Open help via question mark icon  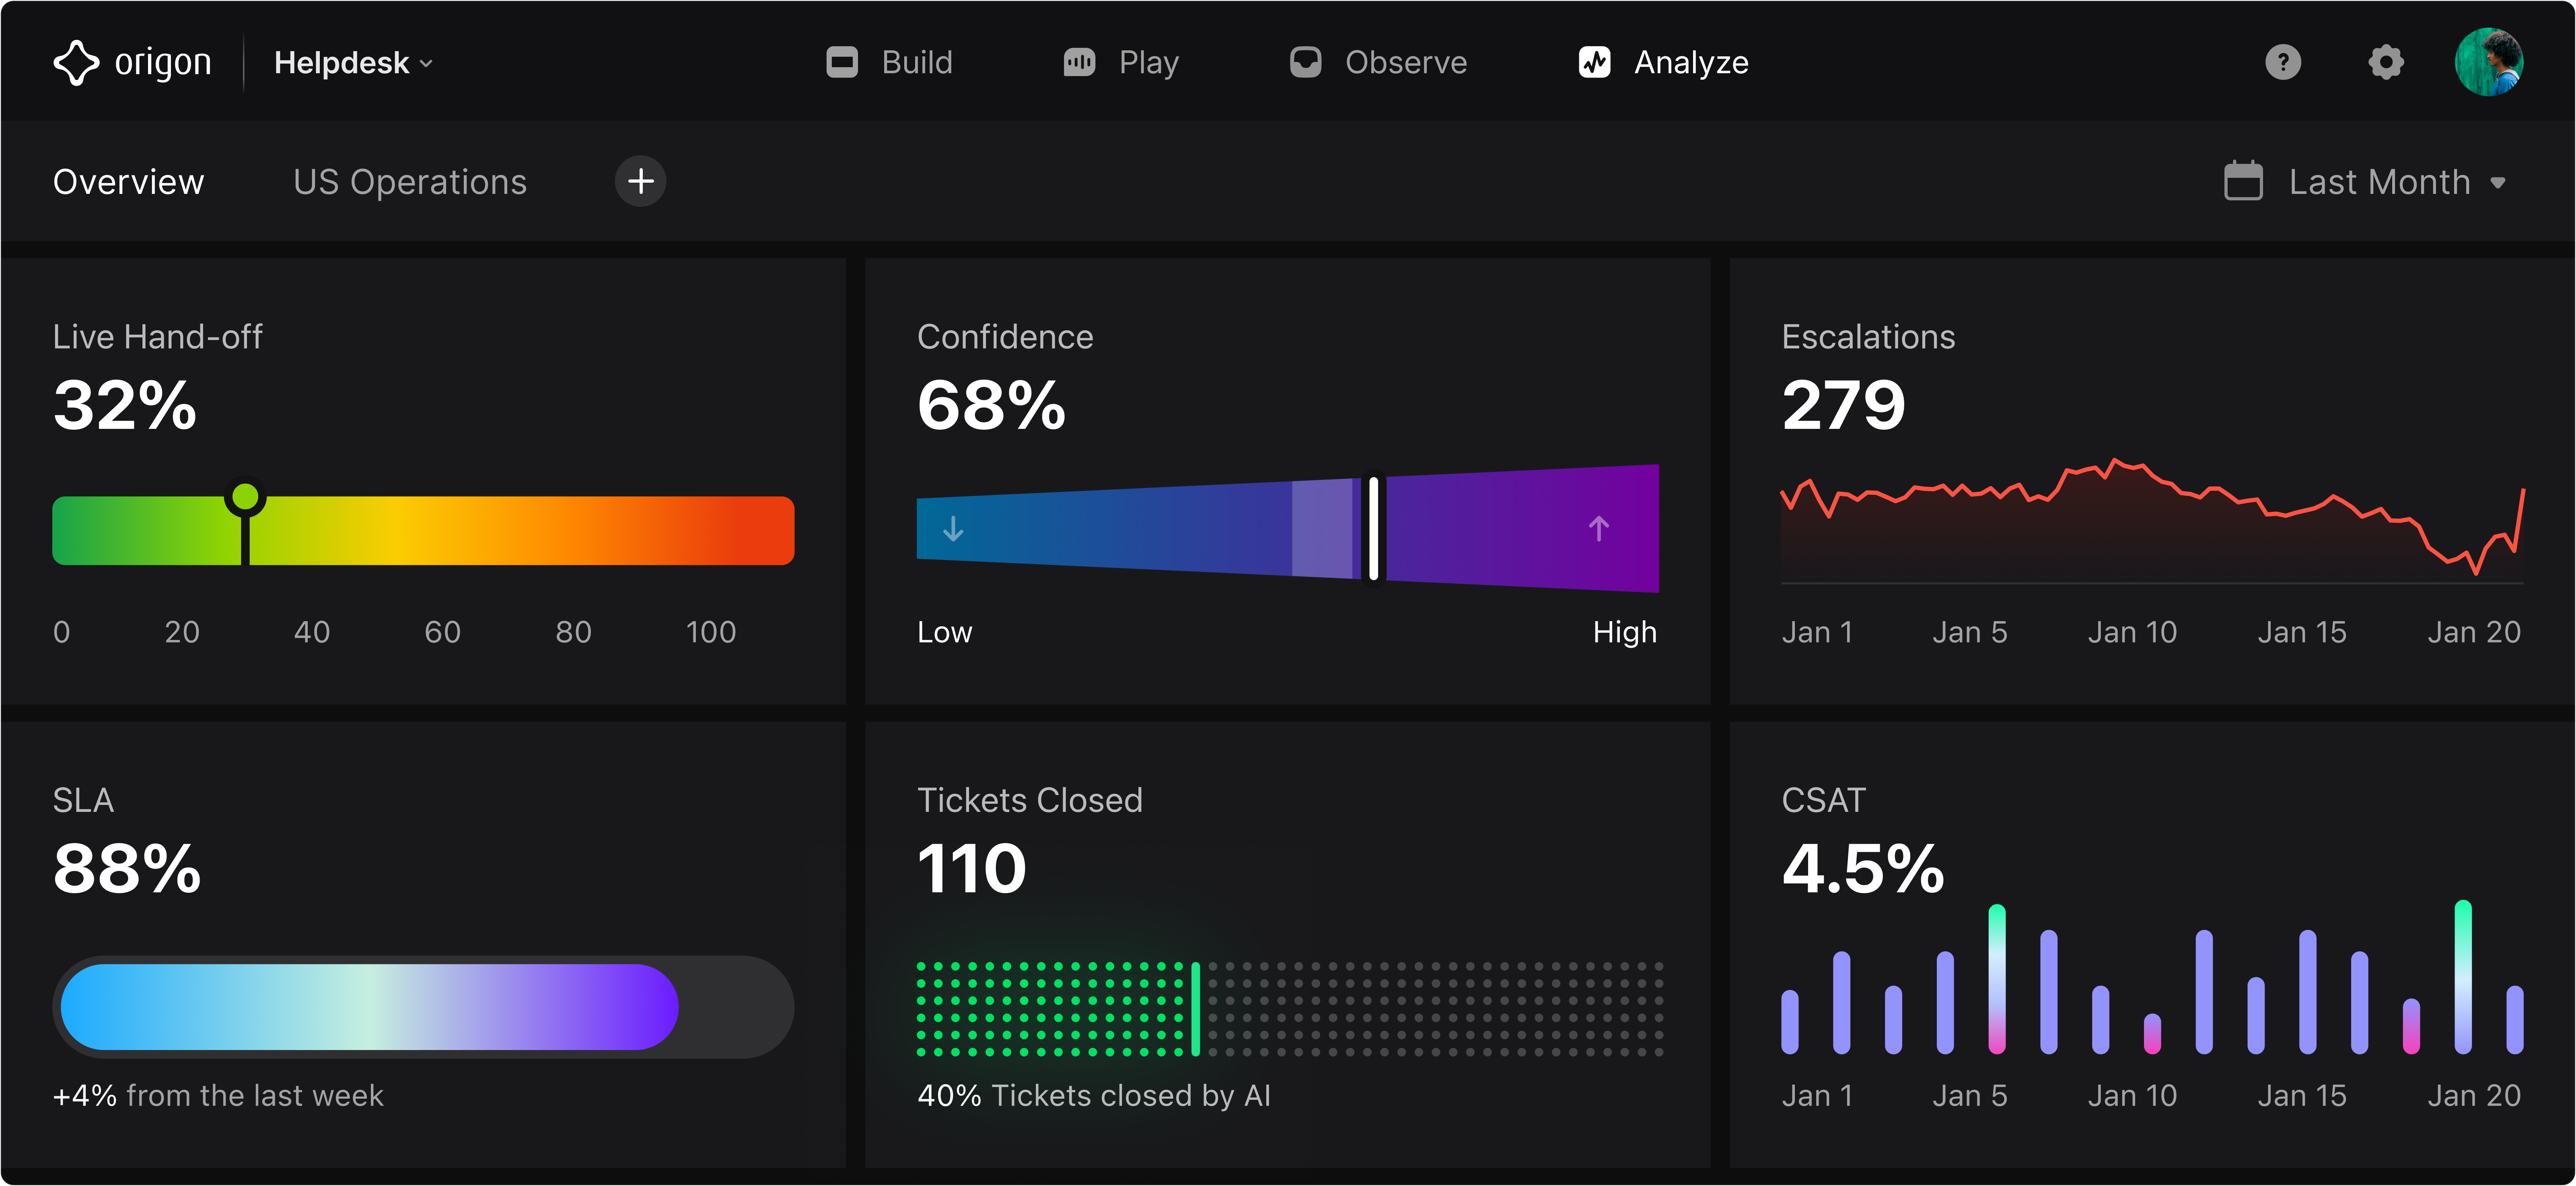coord(2283,62)
